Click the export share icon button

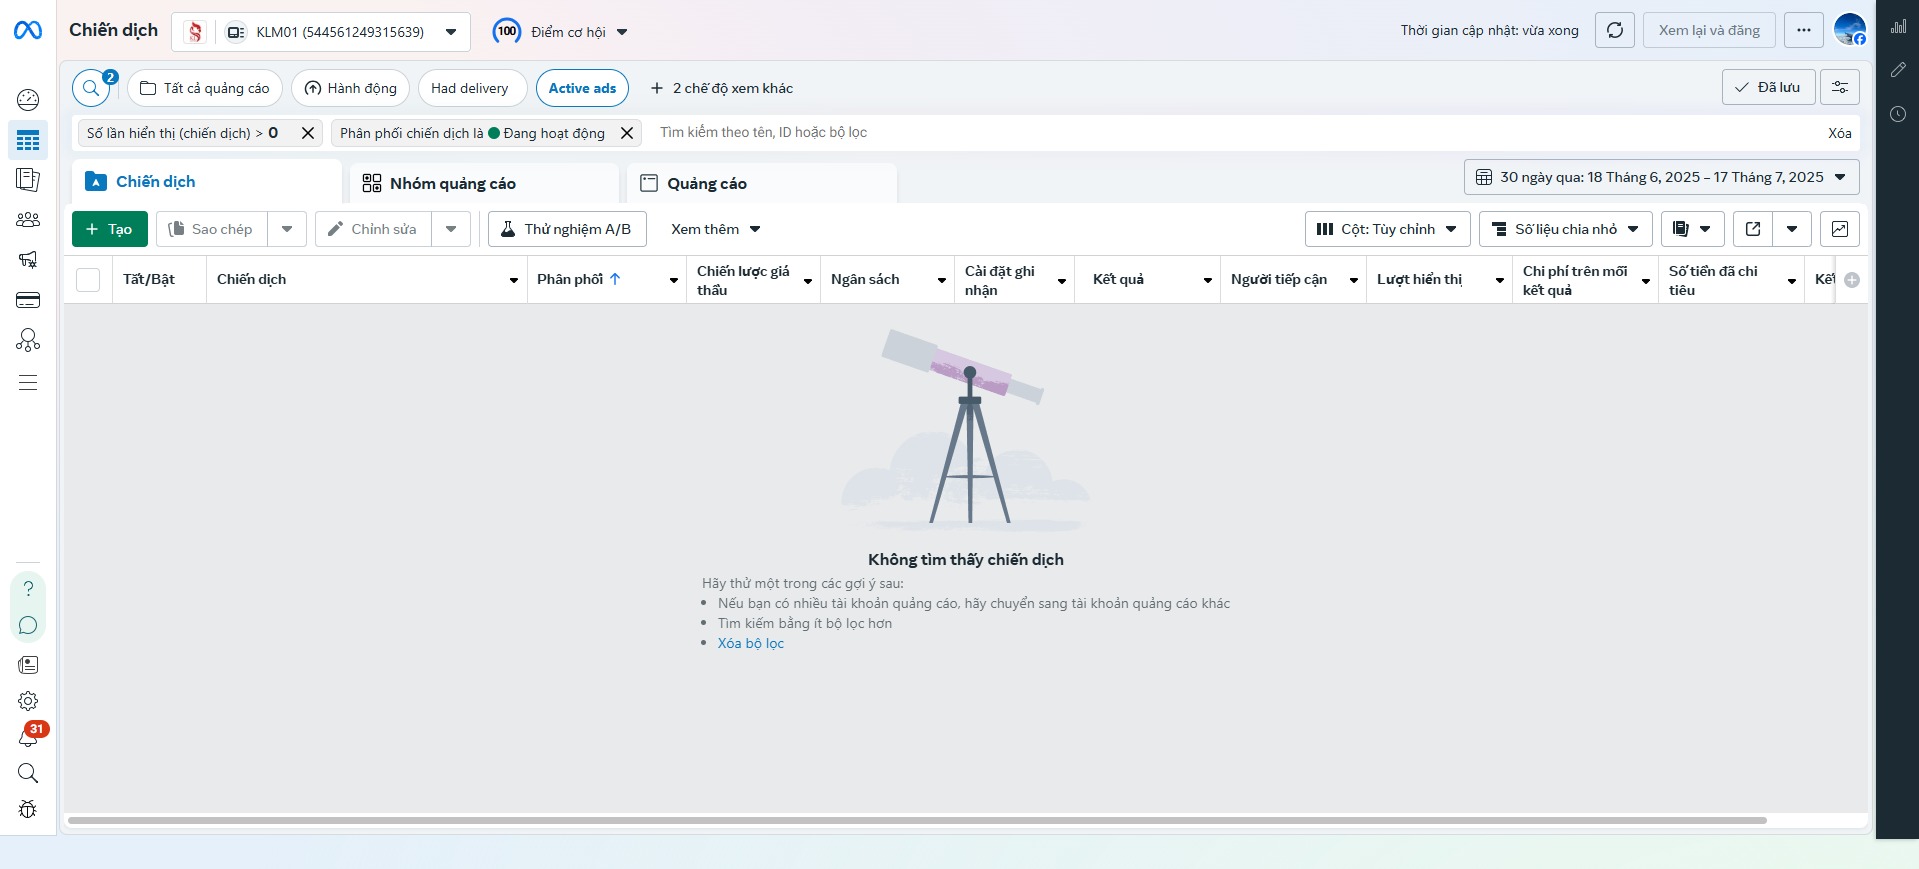tap(1753, 229)
